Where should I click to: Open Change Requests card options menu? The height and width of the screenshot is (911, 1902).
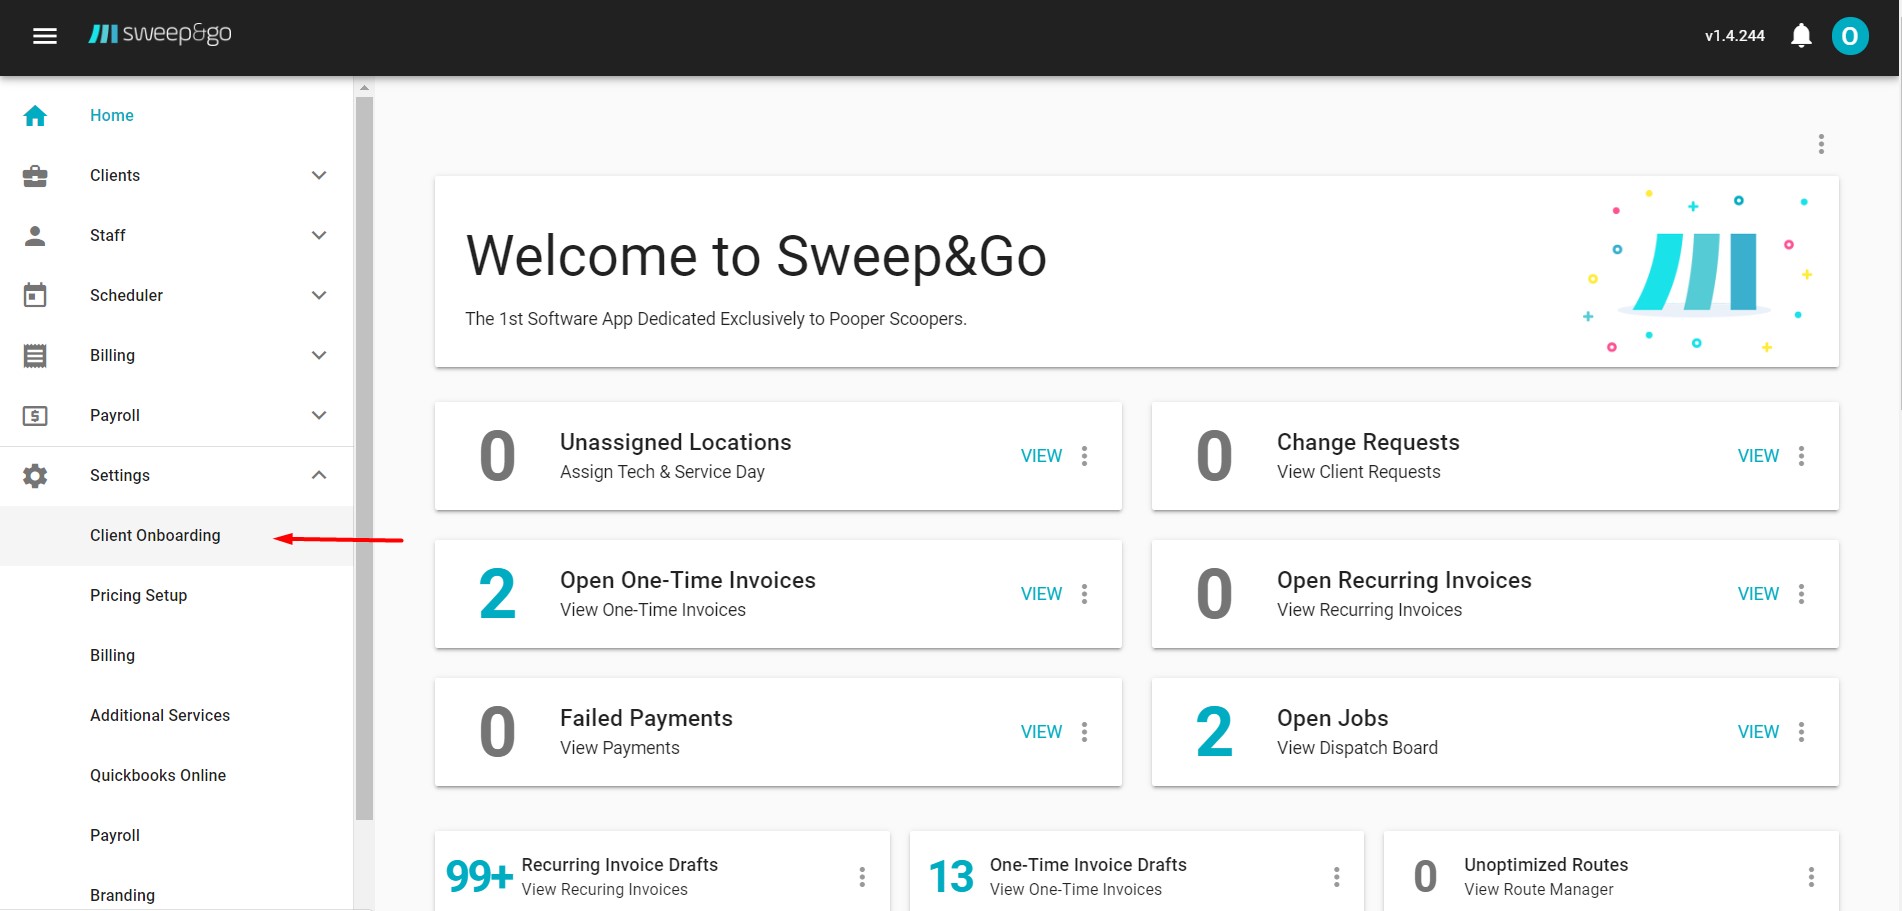tap(1801, 456)
